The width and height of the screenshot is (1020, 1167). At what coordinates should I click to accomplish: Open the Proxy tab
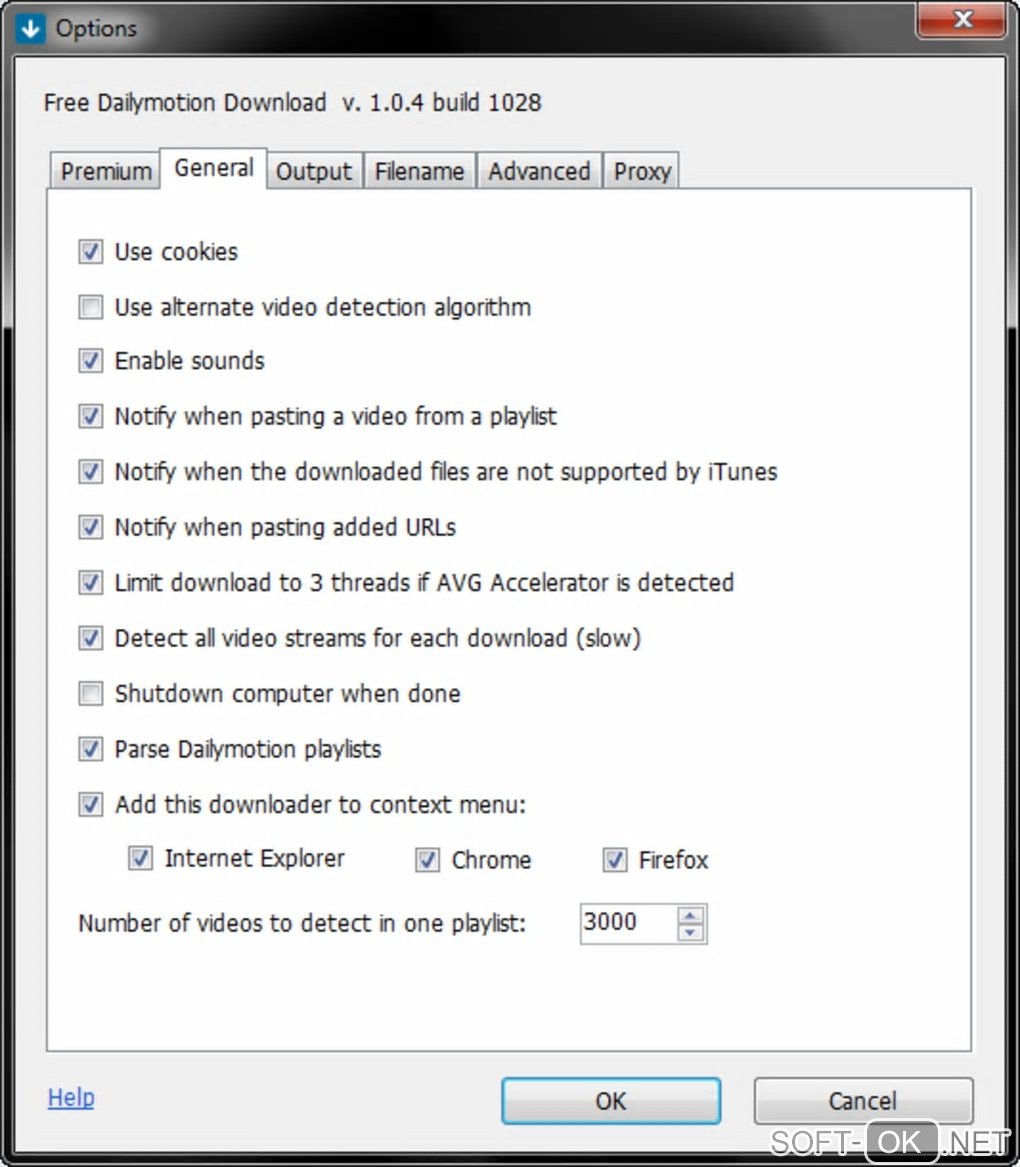click(x=642, y=172)
